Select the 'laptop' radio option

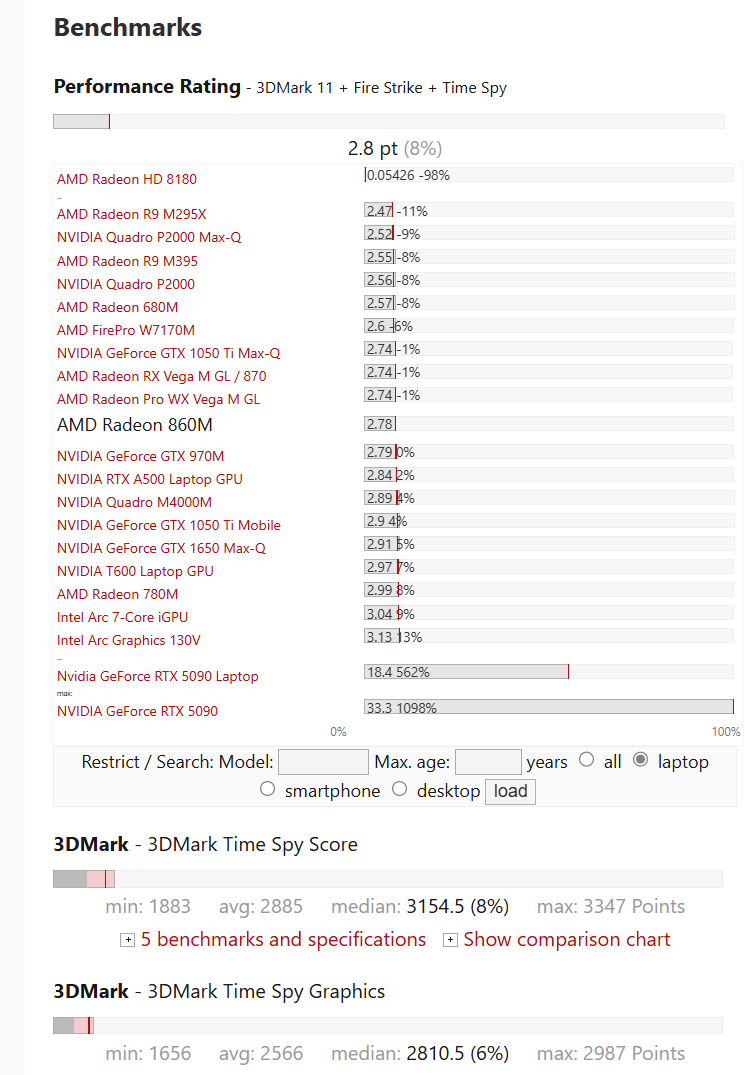(x=640, y=760)
